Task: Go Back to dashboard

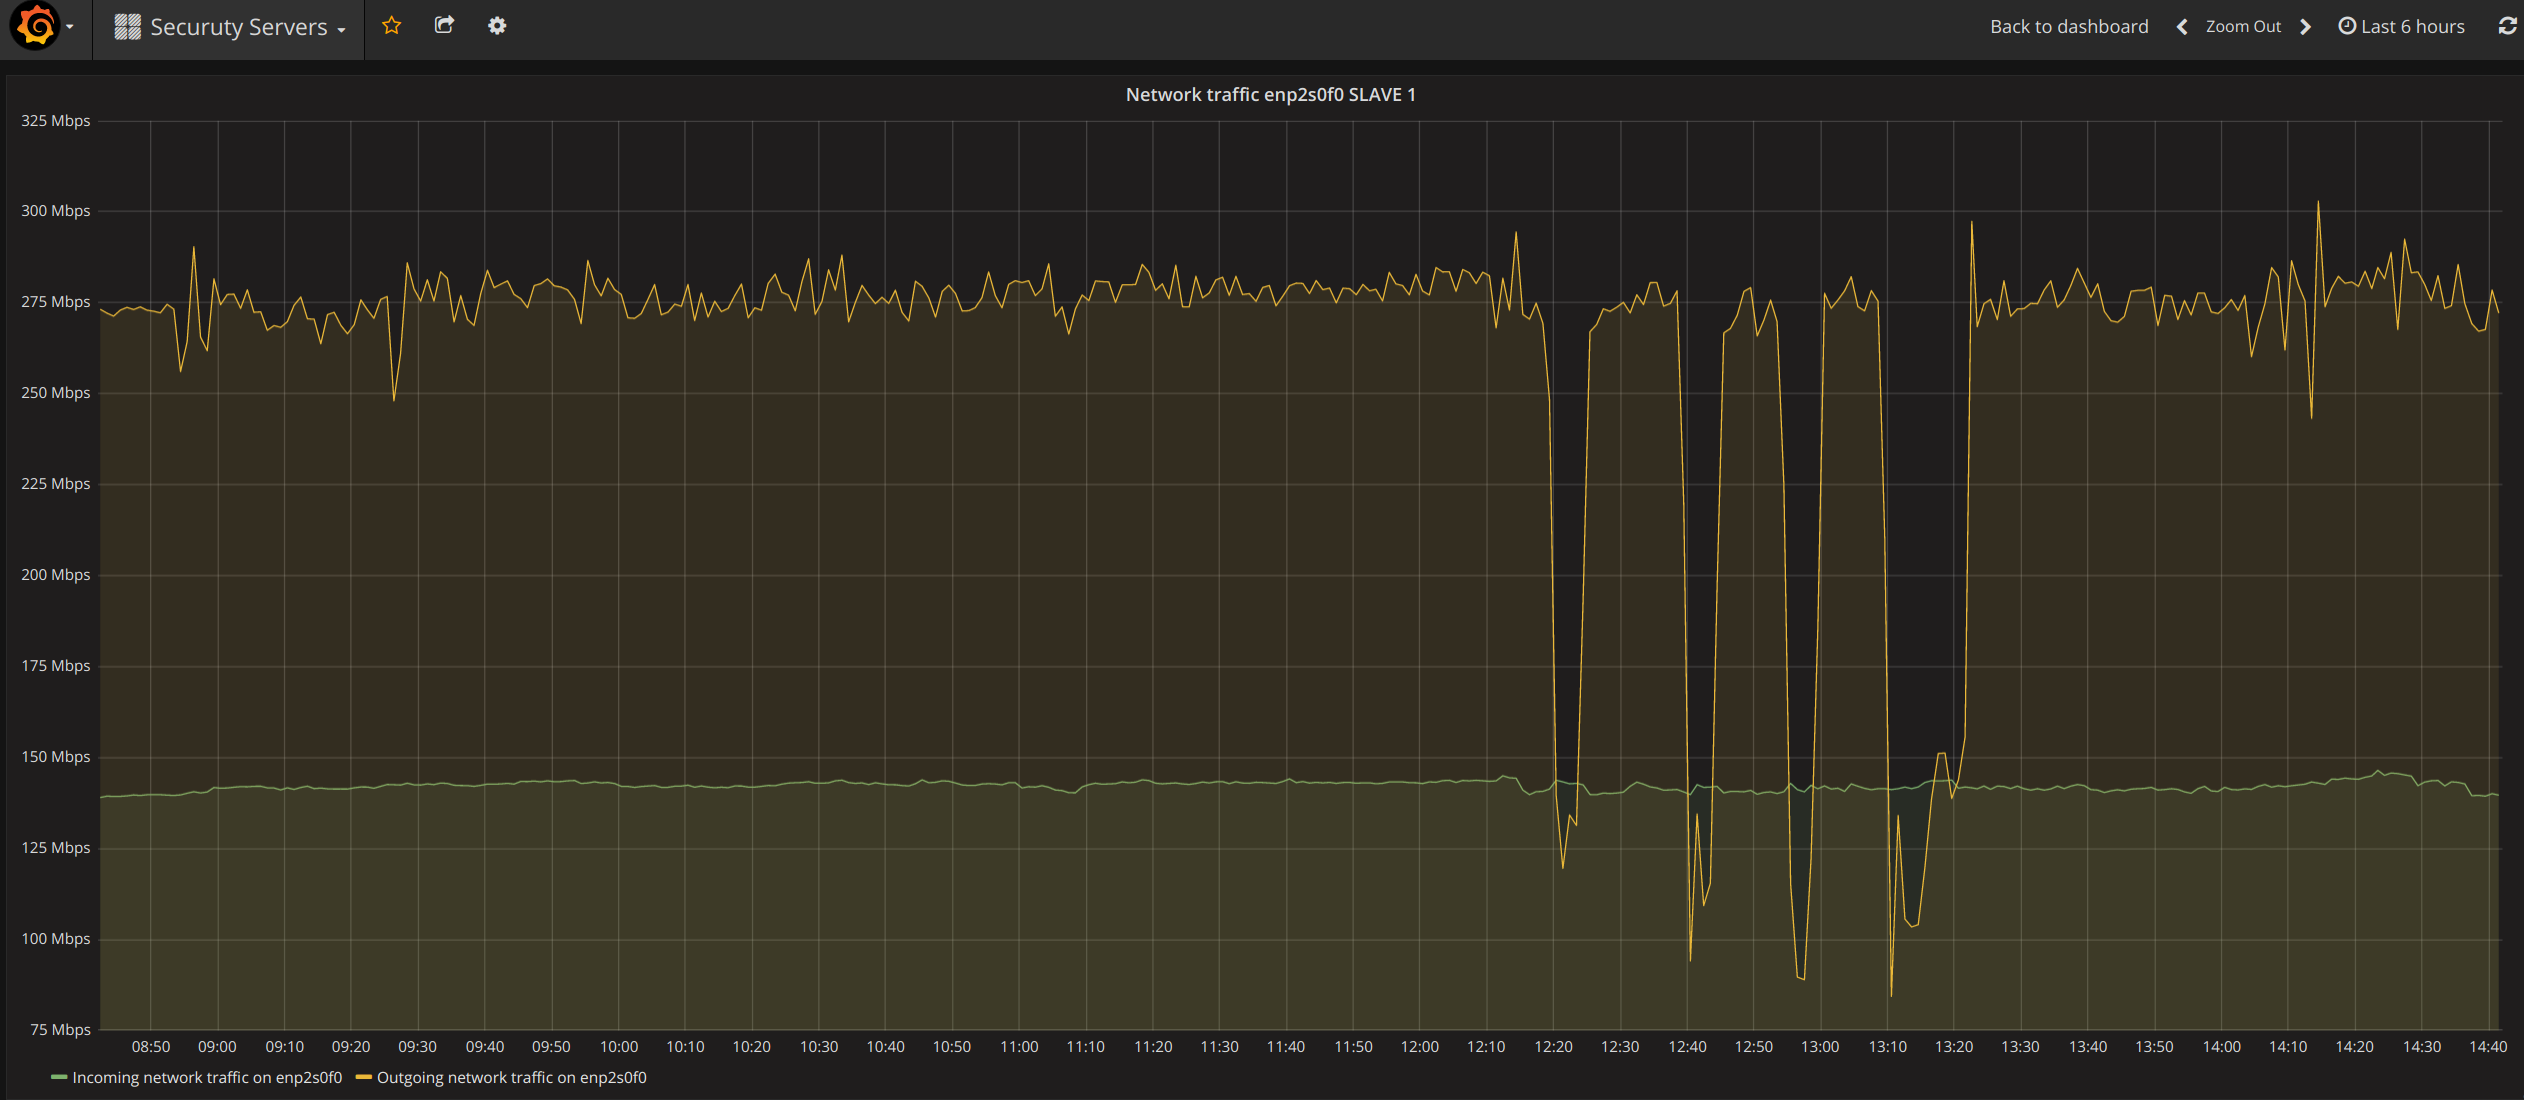Action: point(2069,27)
